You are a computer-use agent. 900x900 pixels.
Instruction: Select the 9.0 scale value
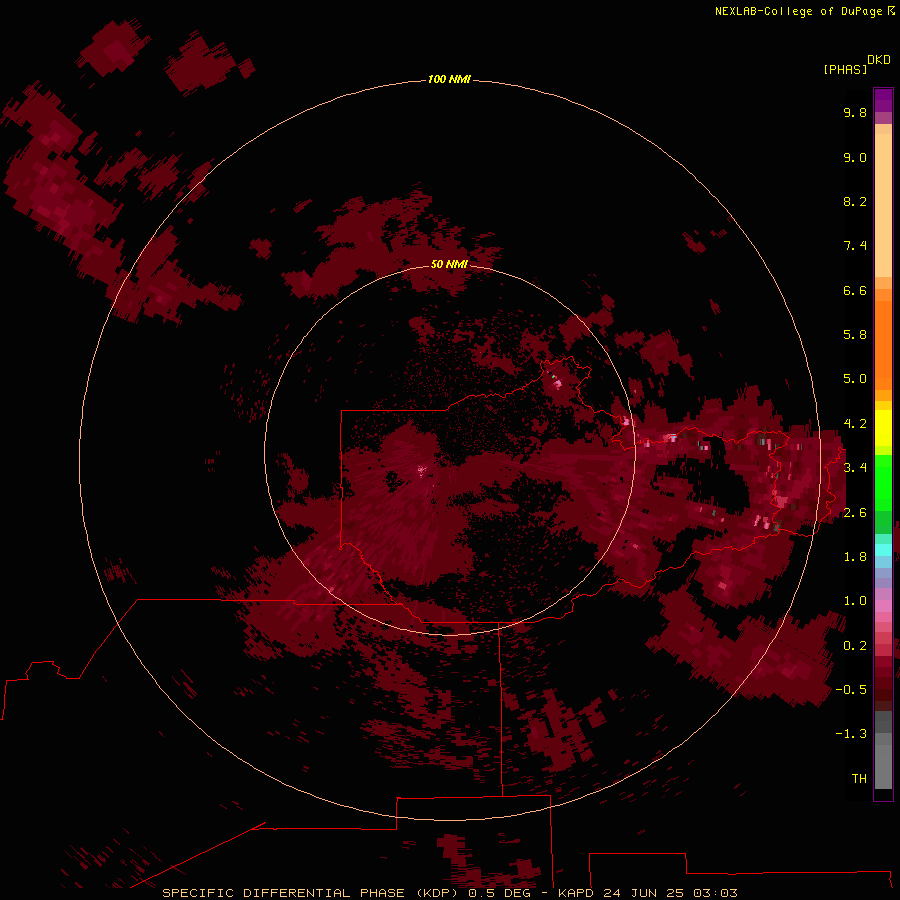click(x=855, y=157)
